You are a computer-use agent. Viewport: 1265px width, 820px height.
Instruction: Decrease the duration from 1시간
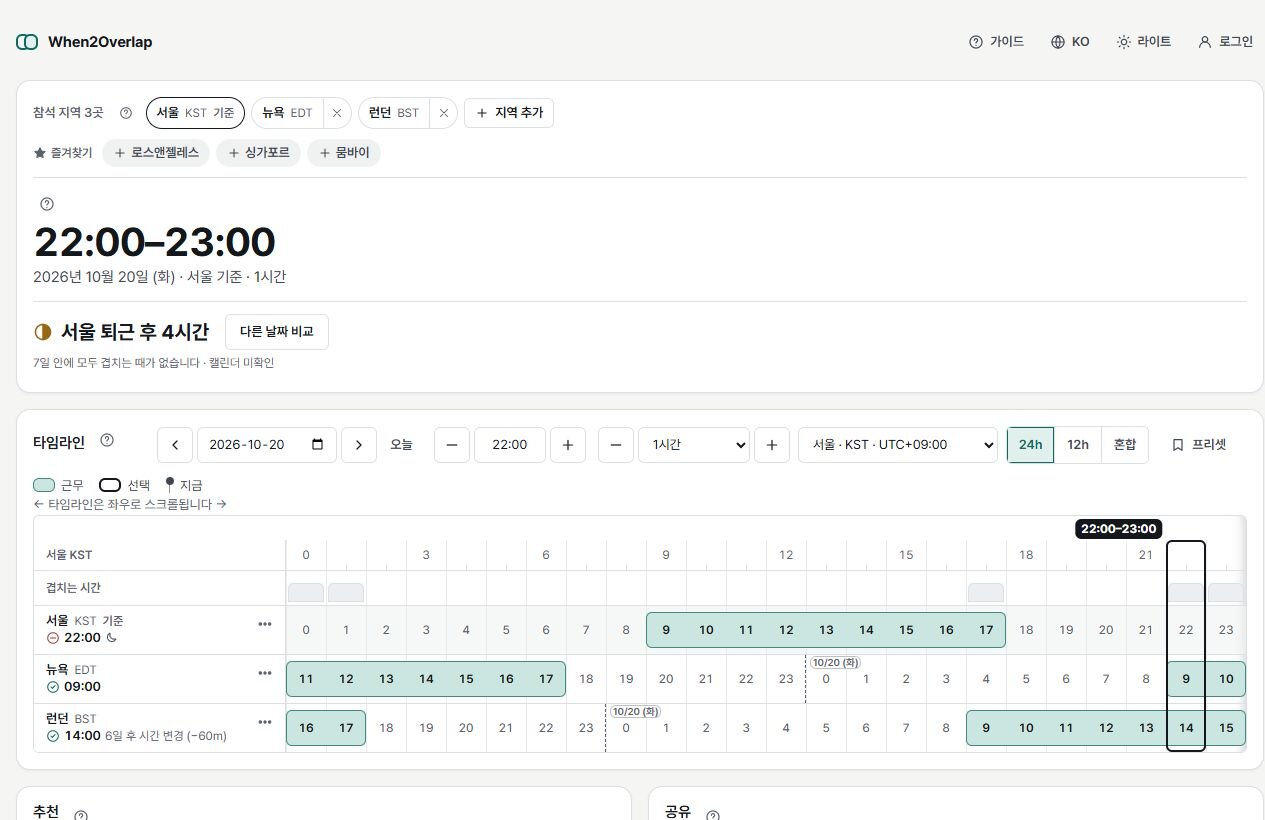[616, 445]
